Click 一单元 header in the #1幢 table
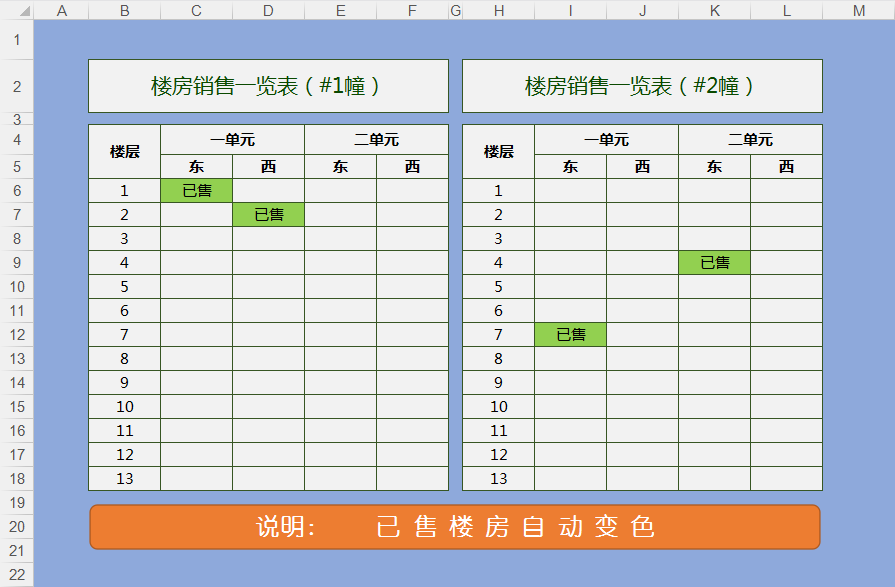Image resolution: width=895 pixels, height=587 pixels. tap(232, 140)
